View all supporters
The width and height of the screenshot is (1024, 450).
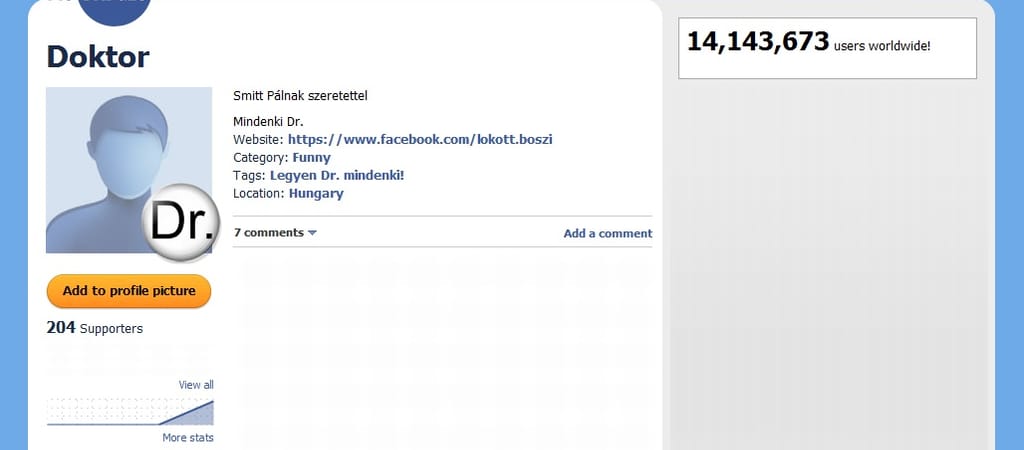196,385
